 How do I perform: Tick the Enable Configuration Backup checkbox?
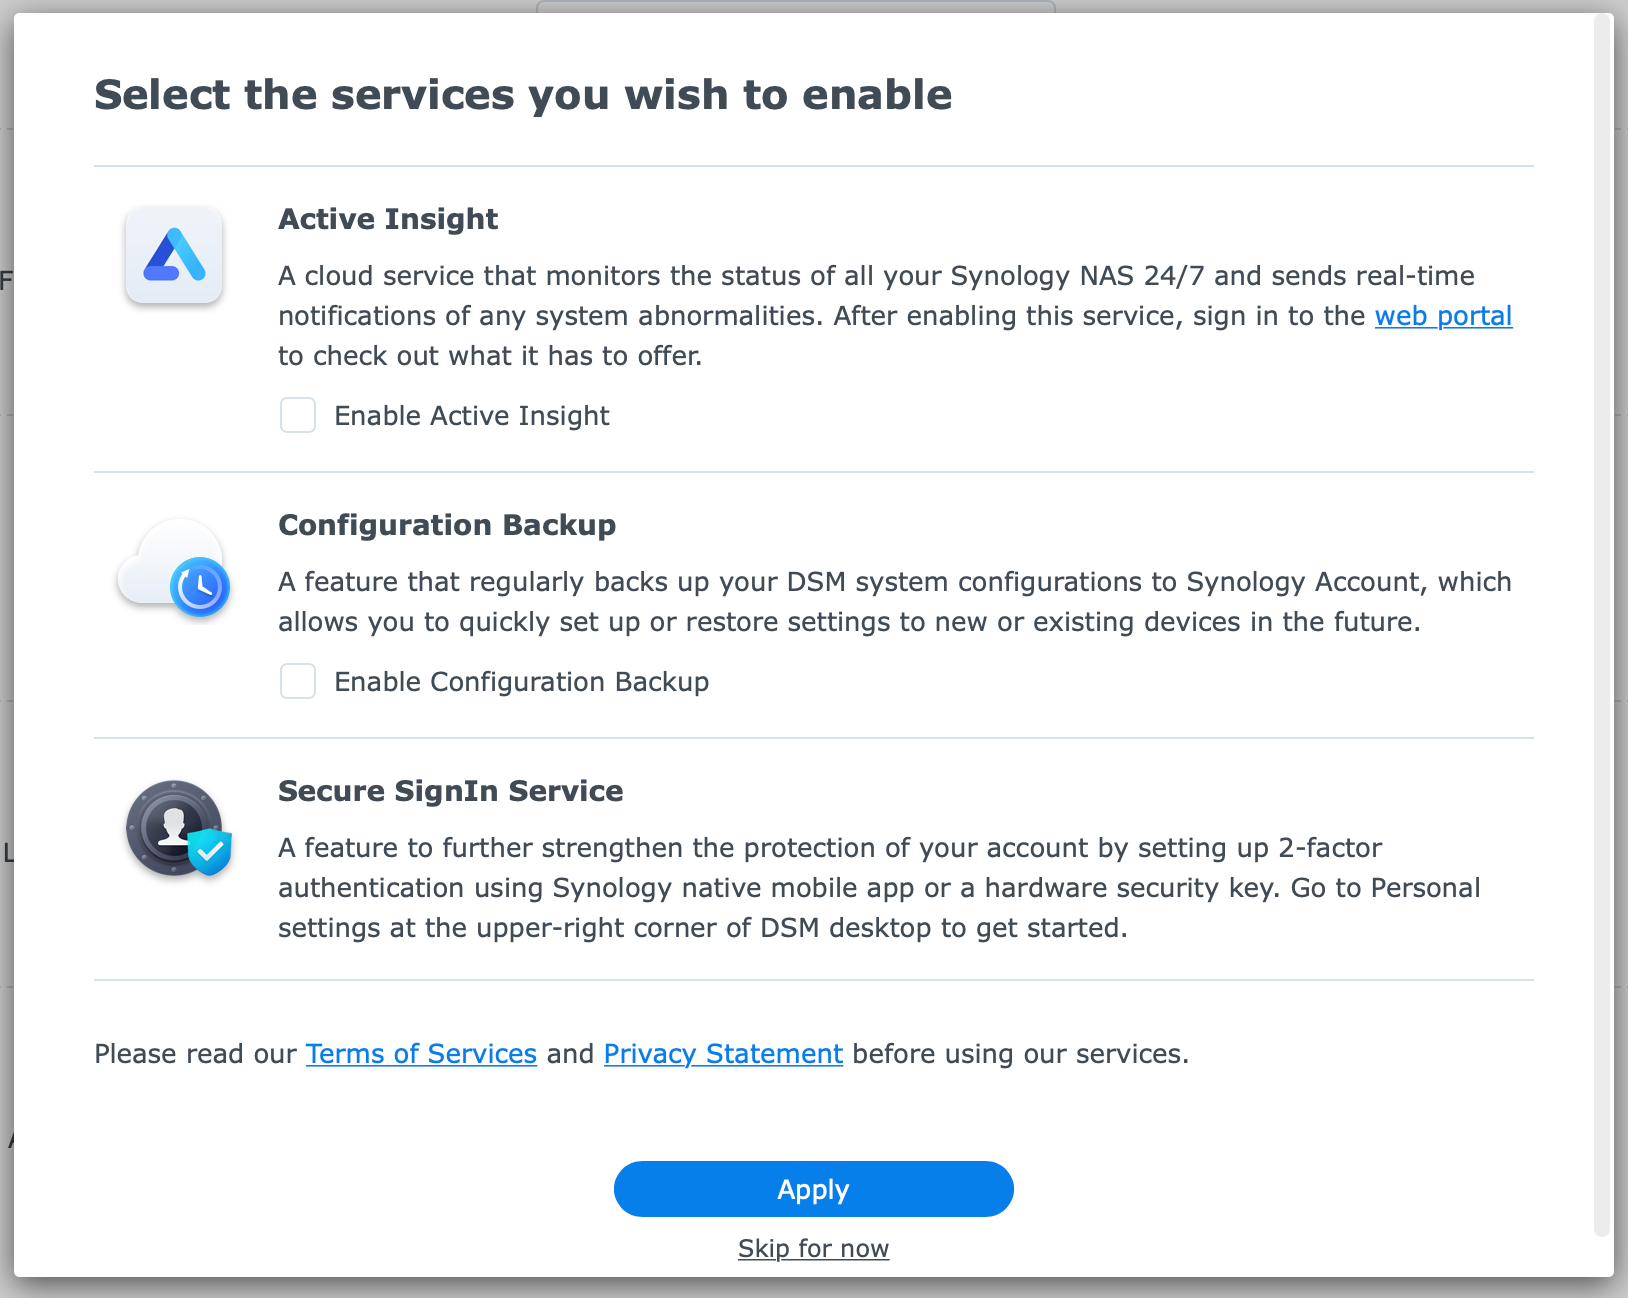[x=298, y=681]
